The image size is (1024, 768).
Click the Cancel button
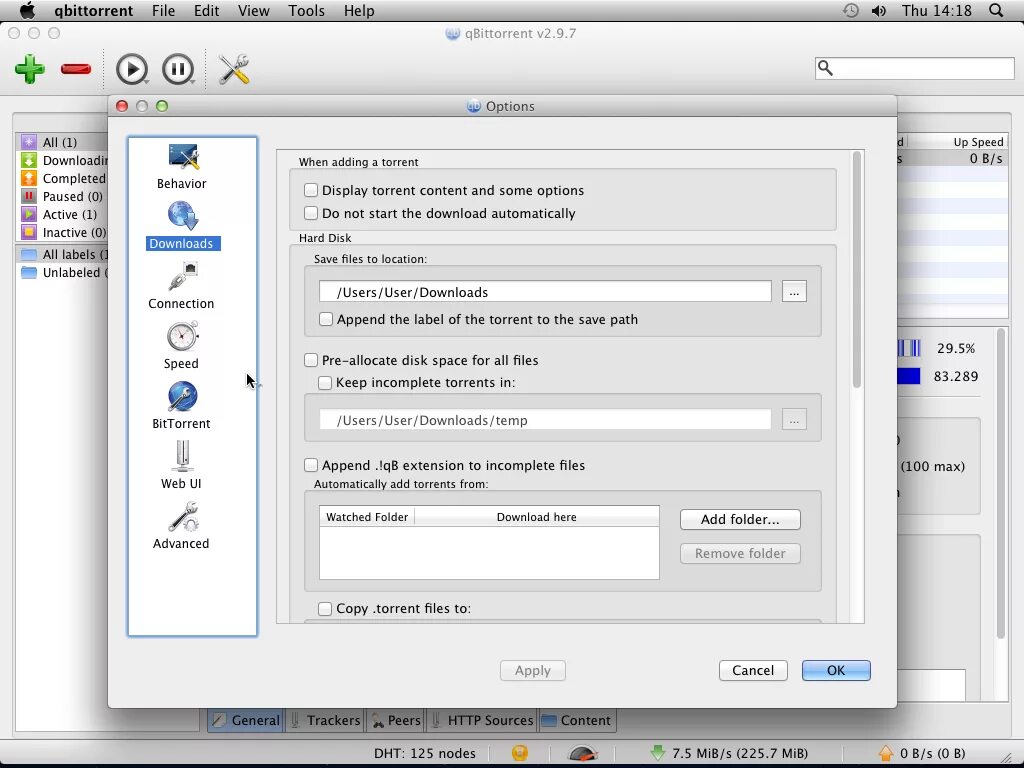tap(753, 670)
